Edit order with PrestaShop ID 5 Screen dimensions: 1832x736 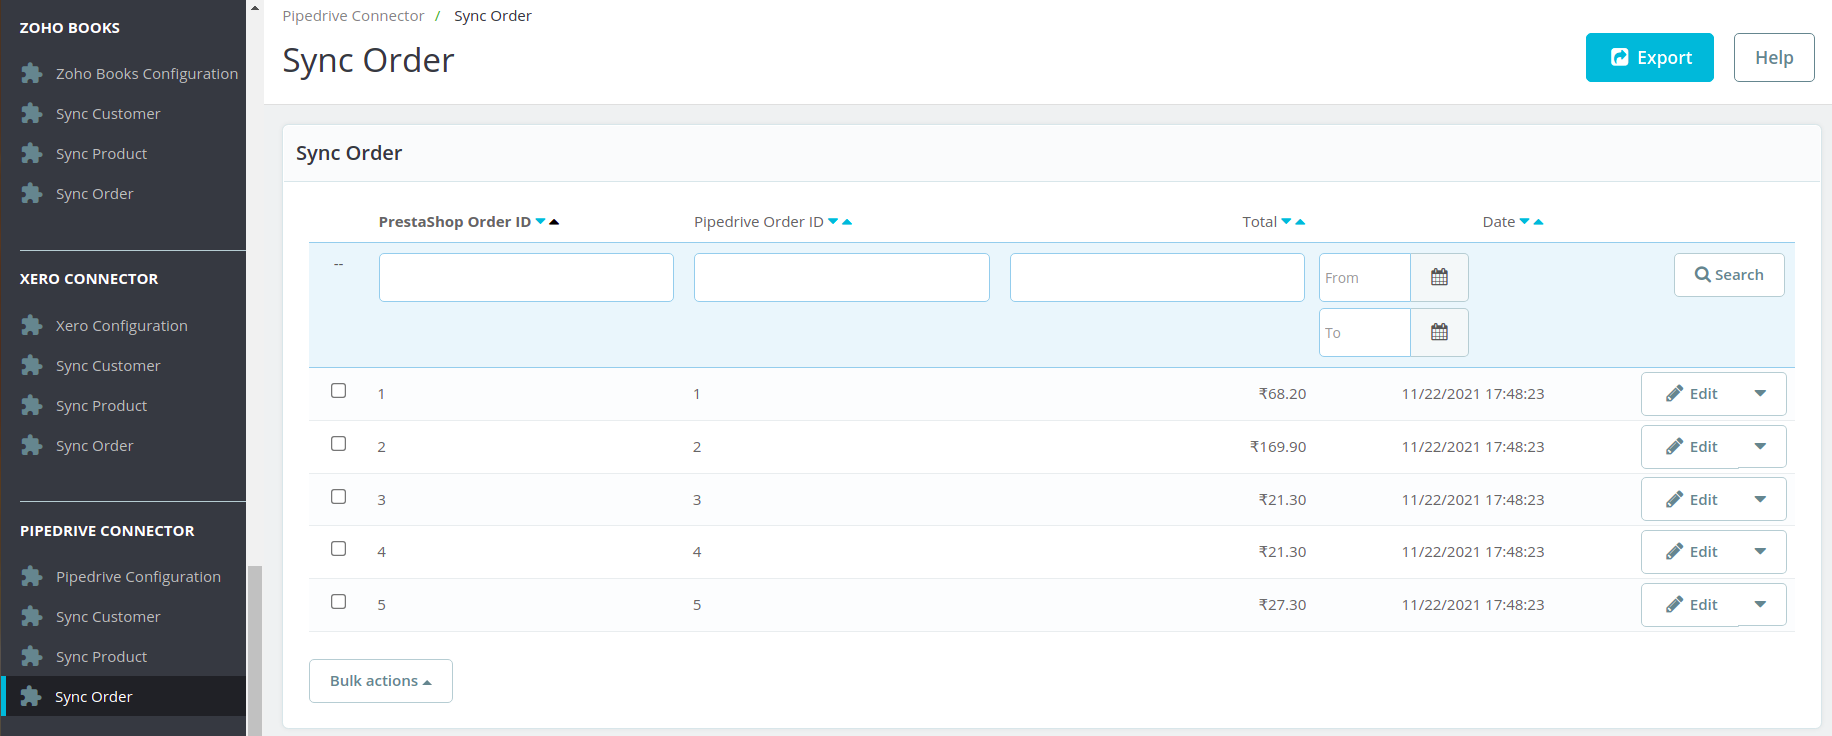click(1691, 604)
